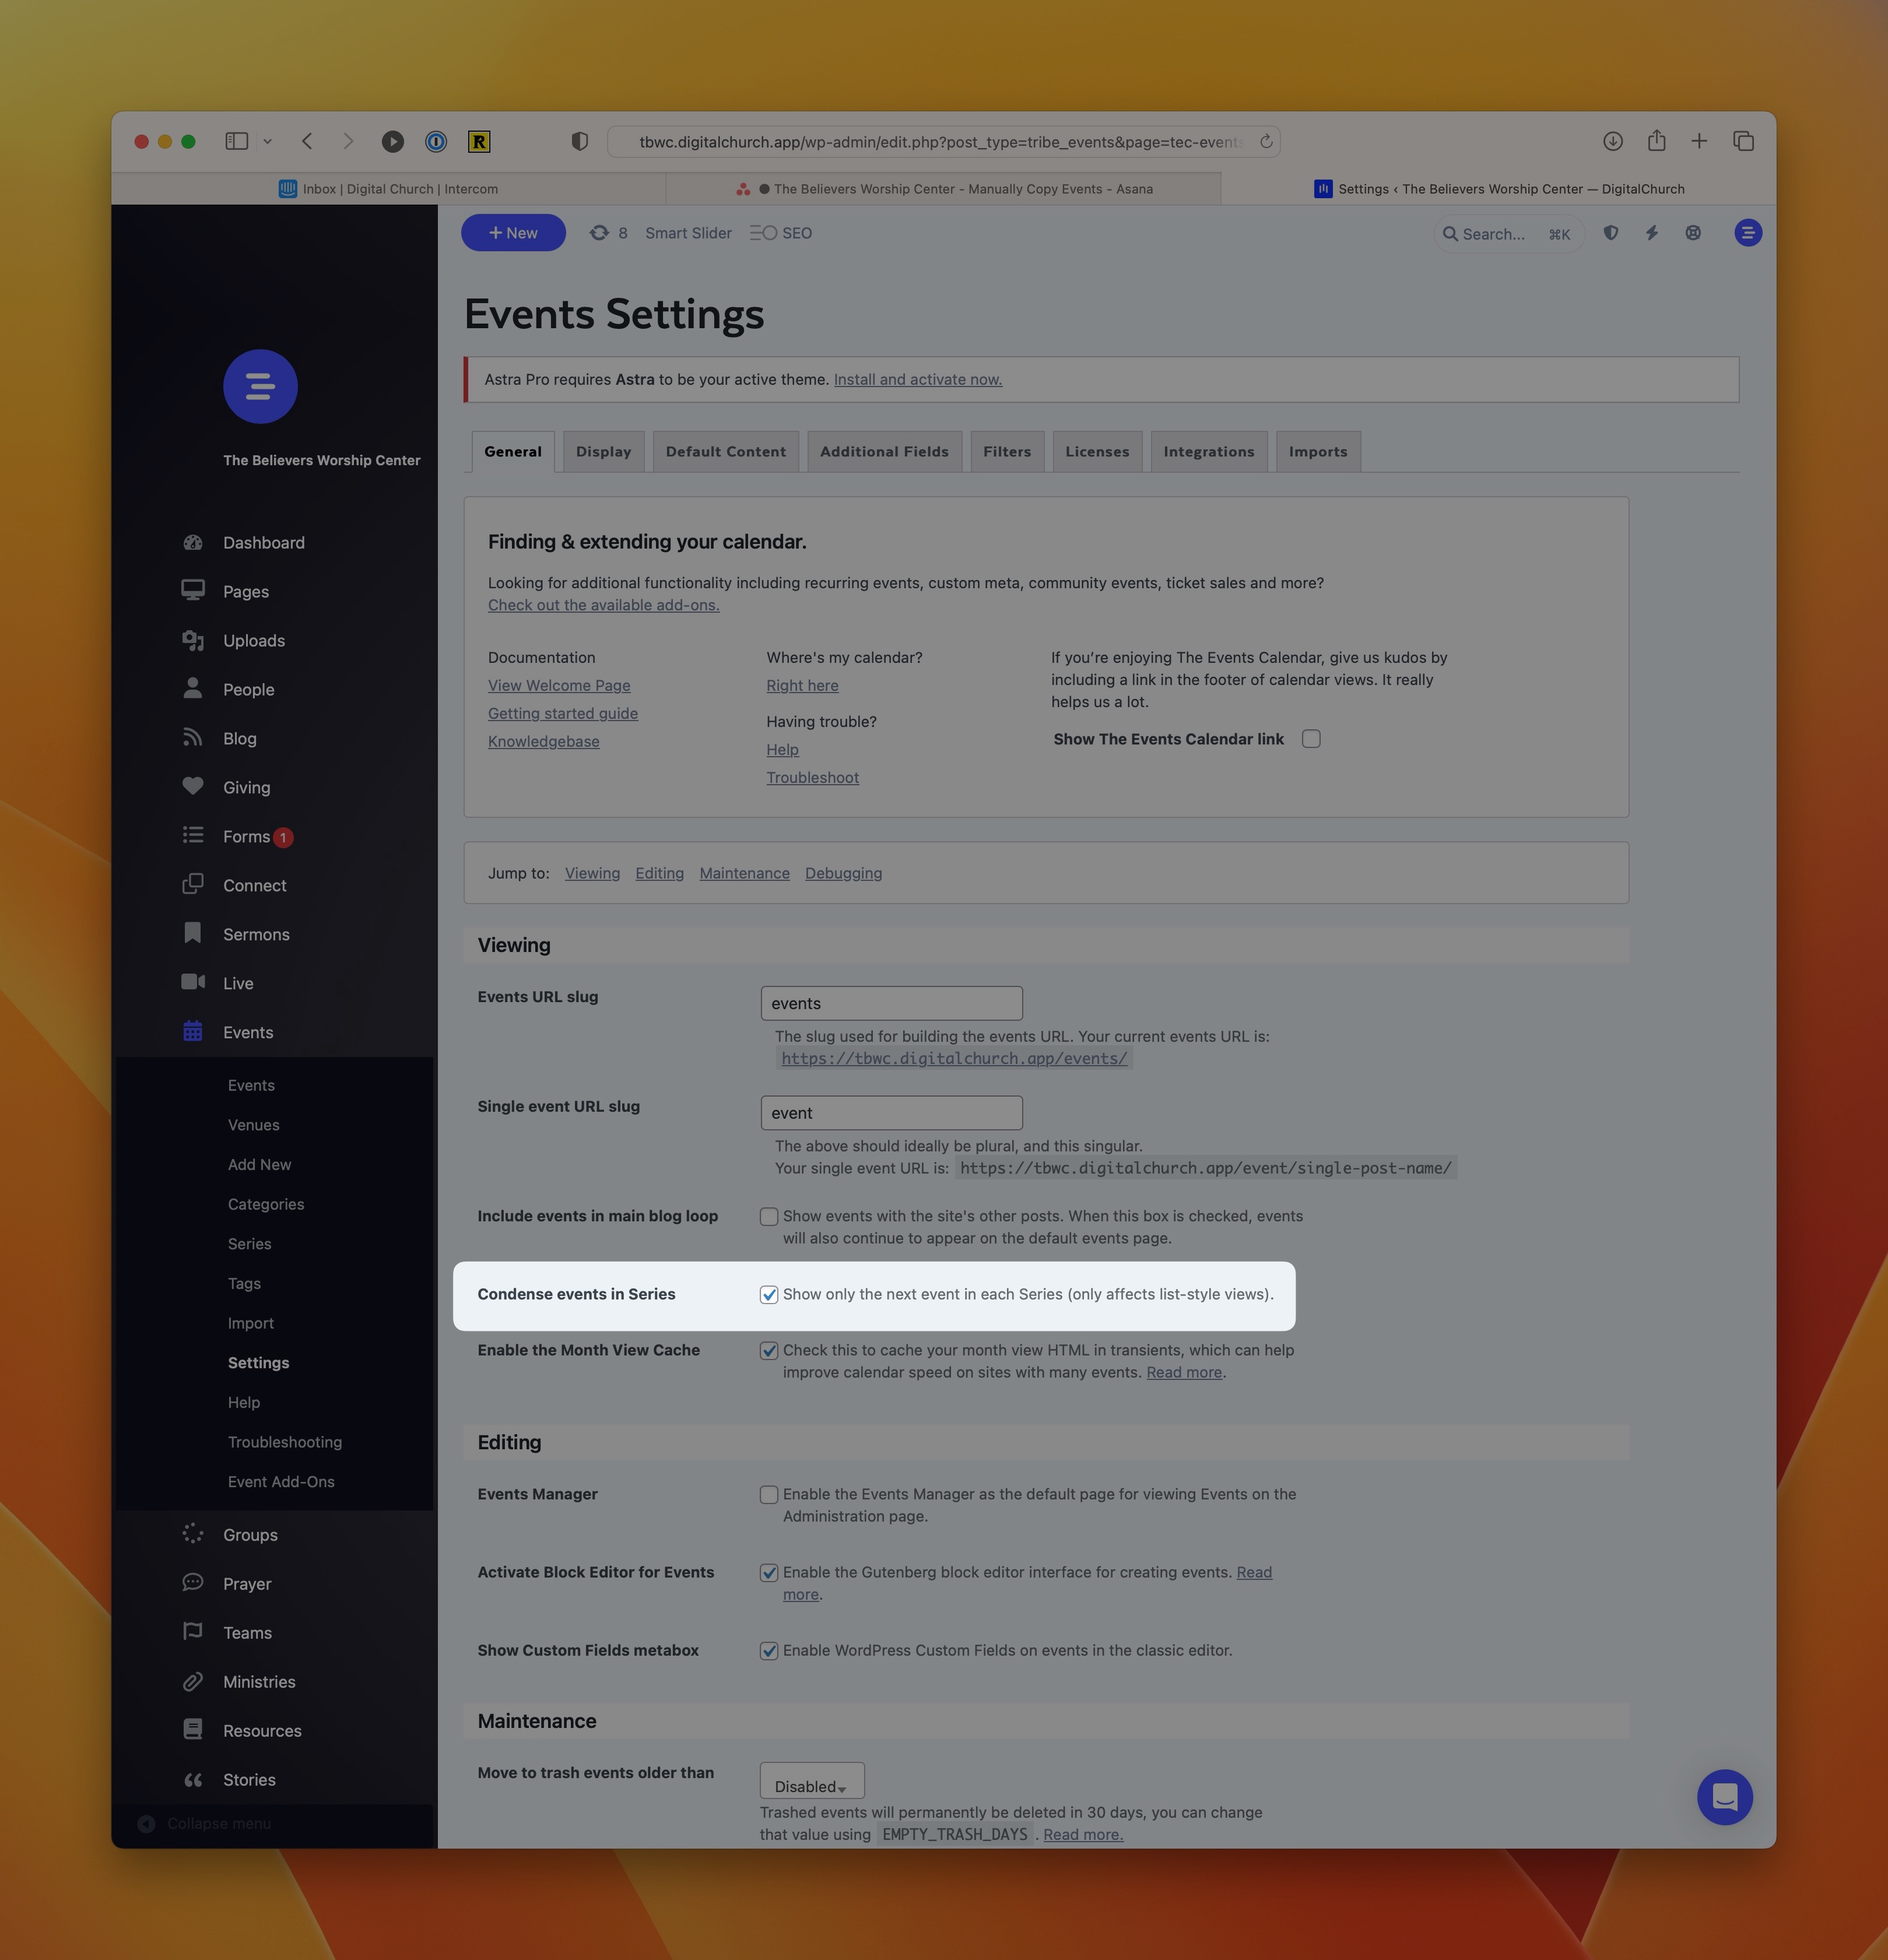
Task: Open Prayer in the sidebar
Action: pos(247,1584)
